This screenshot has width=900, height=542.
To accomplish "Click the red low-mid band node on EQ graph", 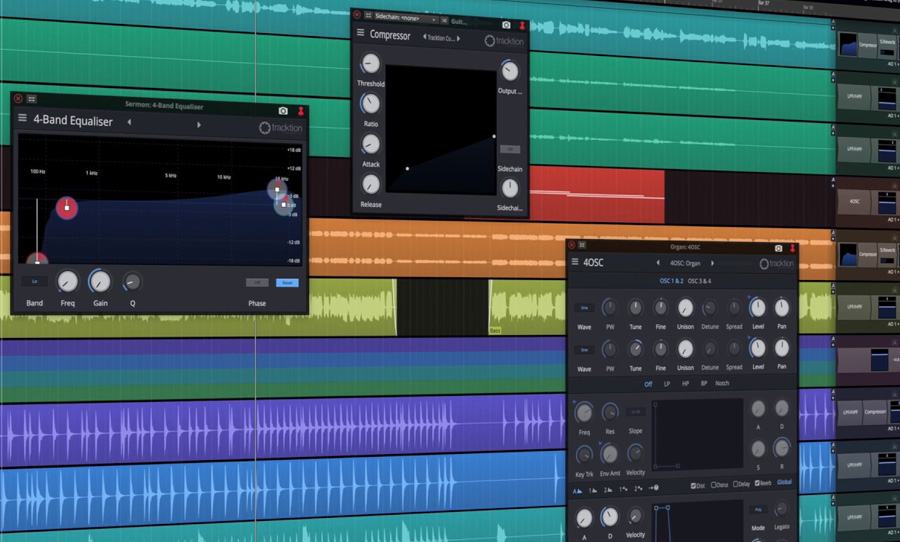I will pos(67,207).
